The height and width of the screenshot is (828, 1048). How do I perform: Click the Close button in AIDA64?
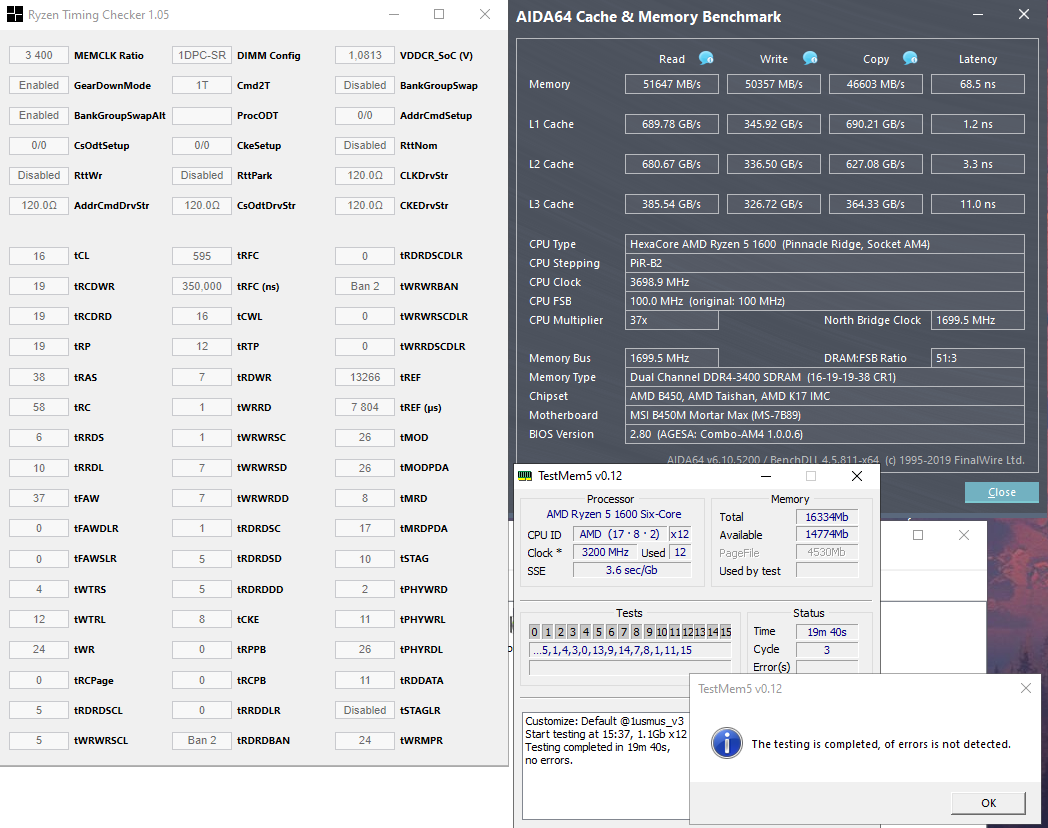tap(1002, 492)
